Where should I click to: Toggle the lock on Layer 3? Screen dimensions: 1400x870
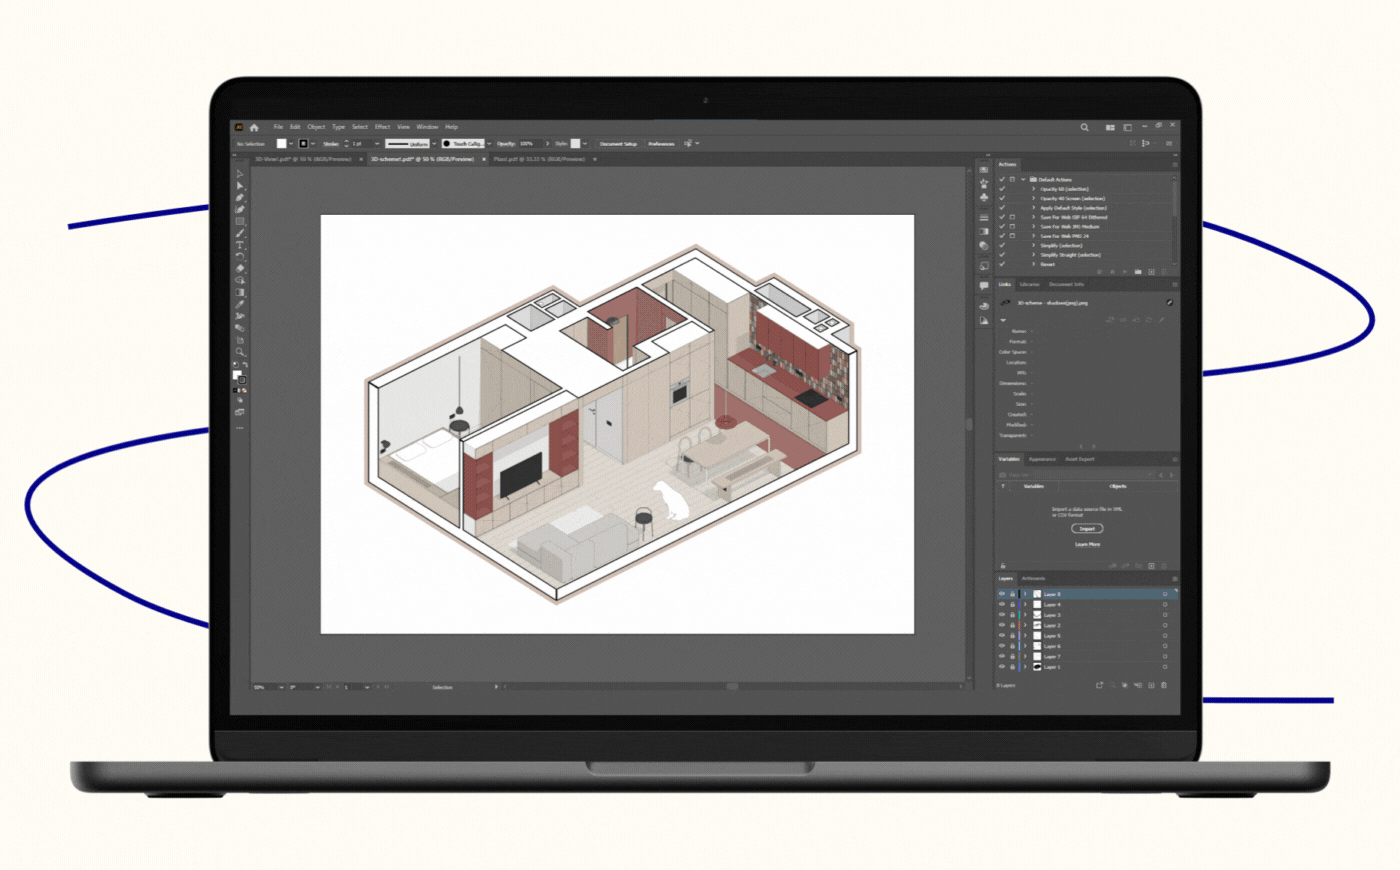pos(1012,615)
